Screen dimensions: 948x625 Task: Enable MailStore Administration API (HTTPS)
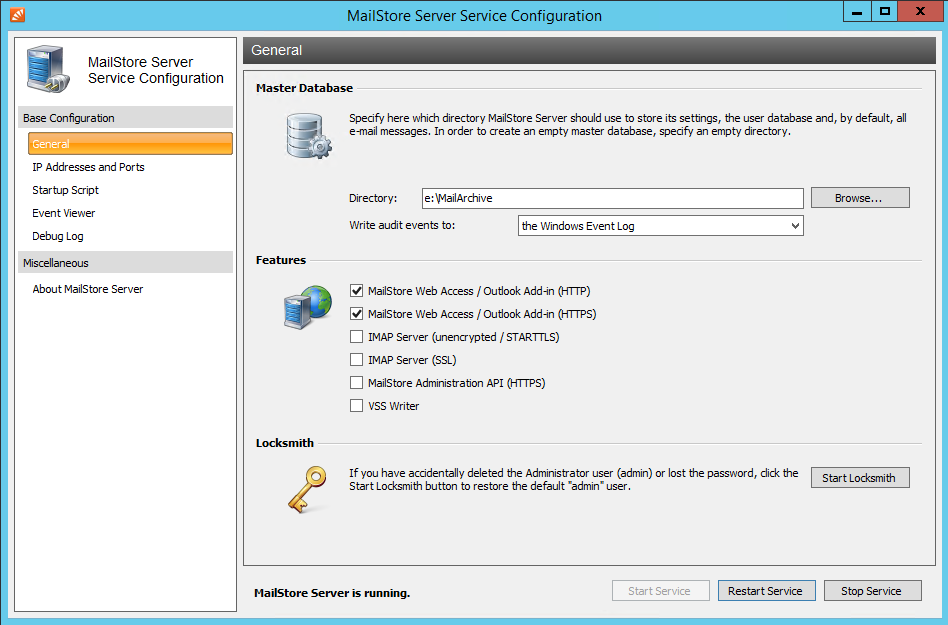357,383
